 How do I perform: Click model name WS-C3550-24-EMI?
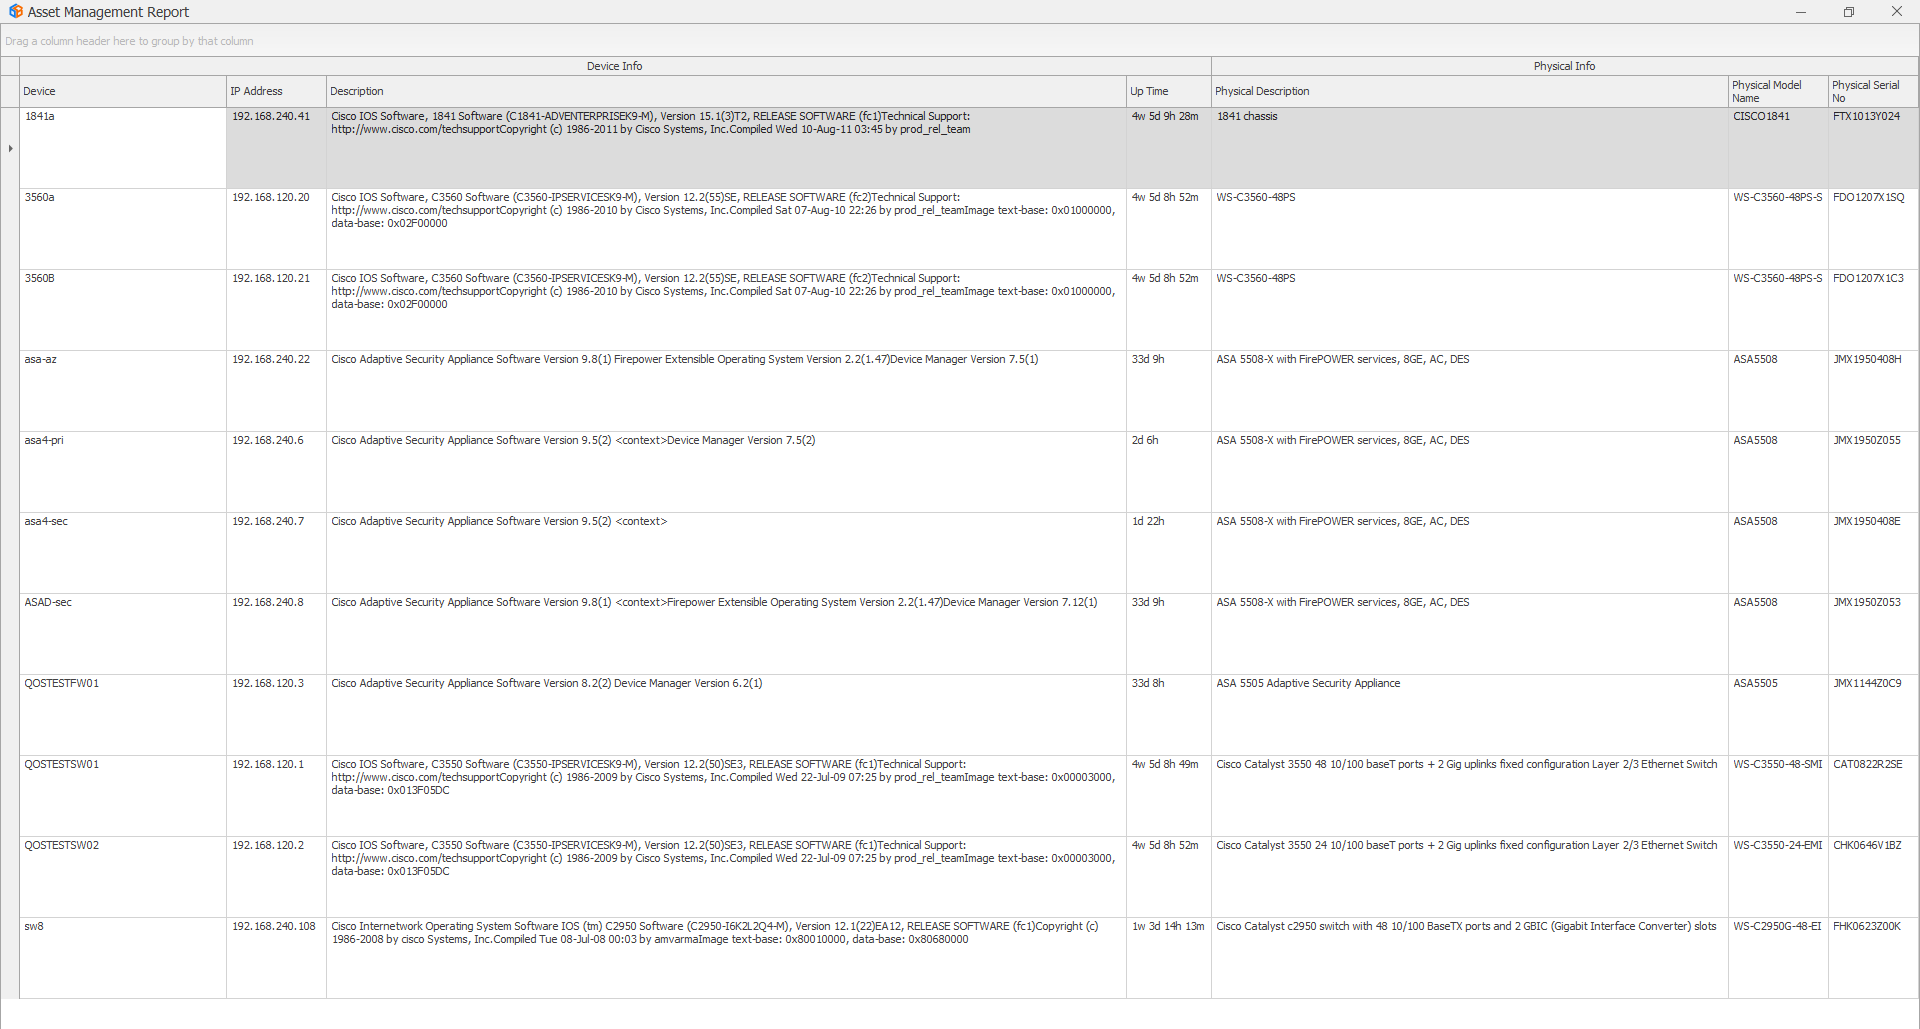tap(1778, 877)
